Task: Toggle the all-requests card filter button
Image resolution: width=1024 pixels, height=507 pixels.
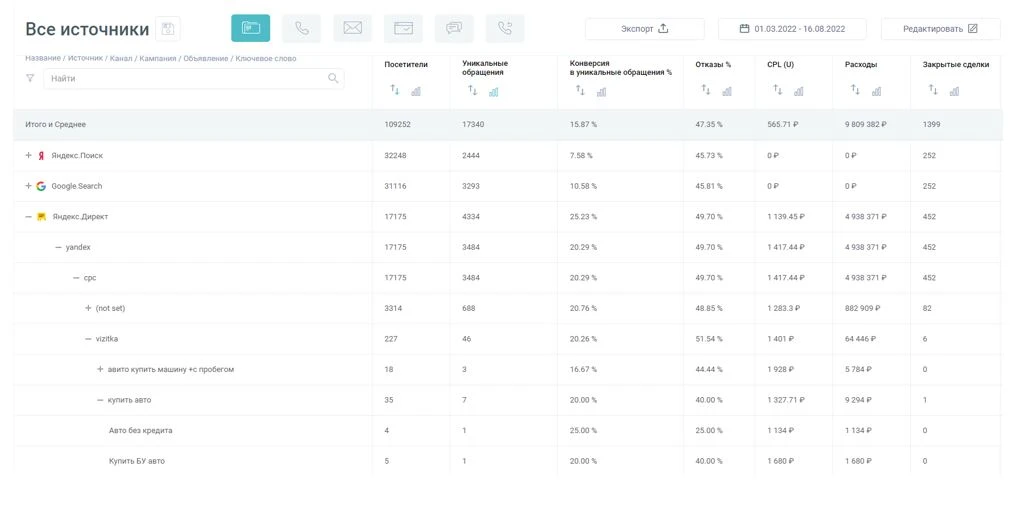Action: tap(250, 29)
